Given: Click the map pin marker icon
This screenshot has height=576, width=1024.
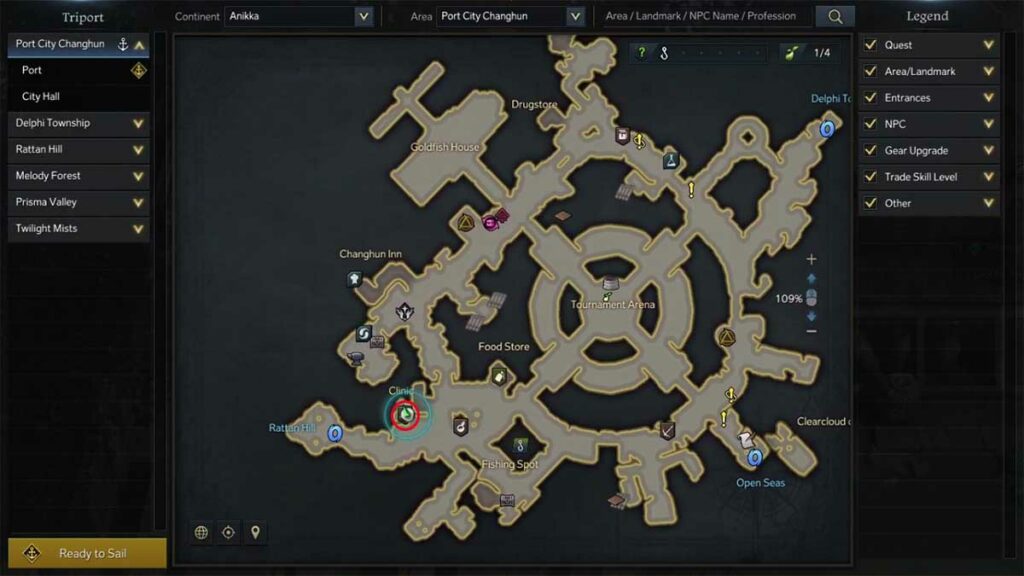Looking at the screenshot, I should (x=255, y=532).
